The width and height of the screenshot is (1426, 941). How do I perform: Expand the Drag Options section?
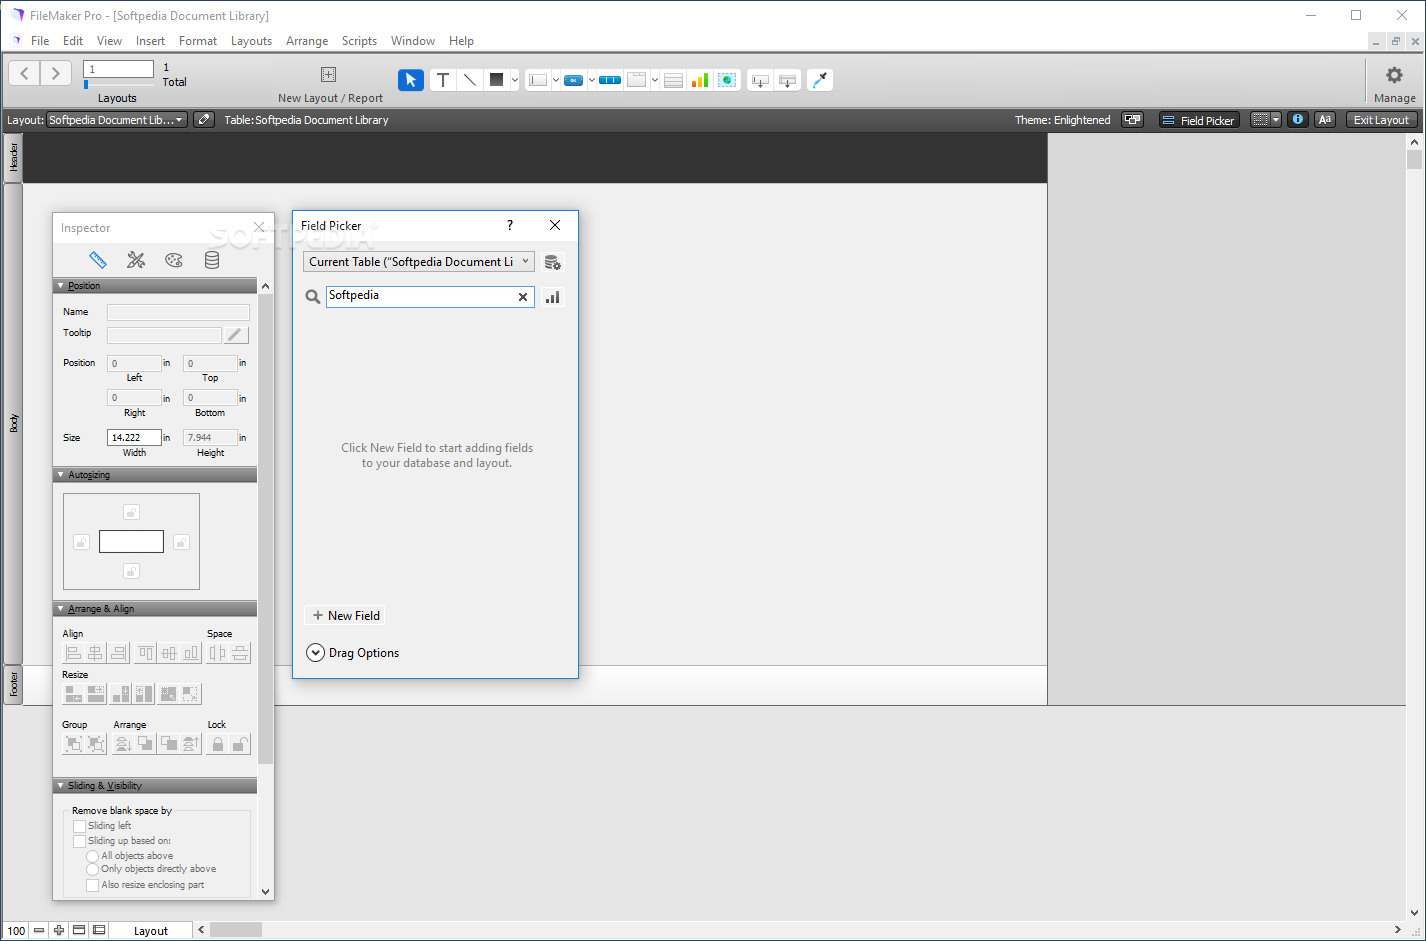coord(315,653)
